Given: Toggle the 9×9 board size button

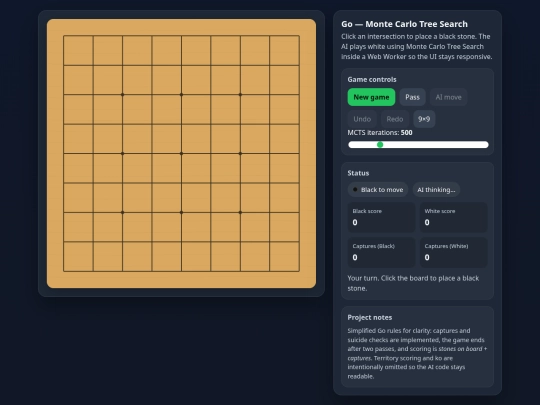Looking at the screenshot, I should (x=424, y=119).
